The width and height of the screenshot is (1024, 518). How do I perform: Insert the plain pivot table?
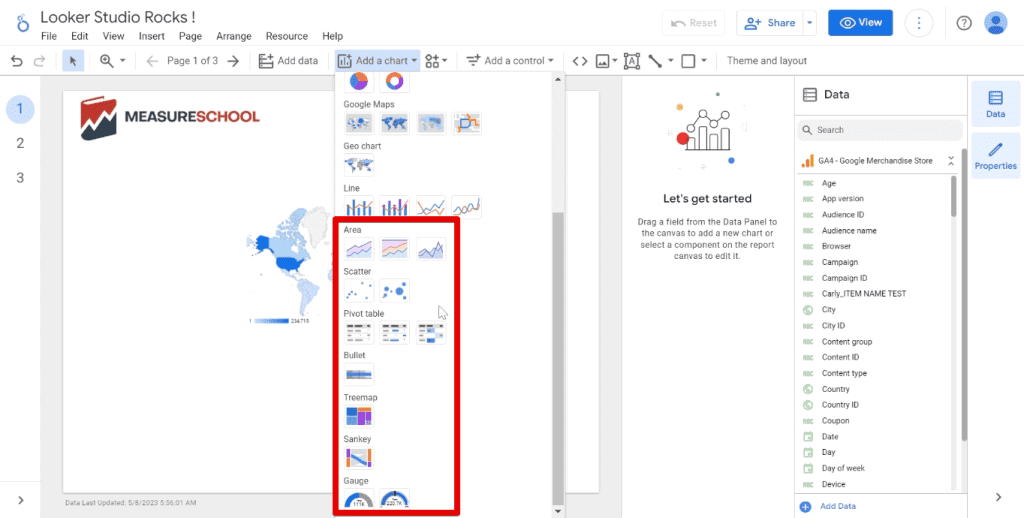(359, 332)
